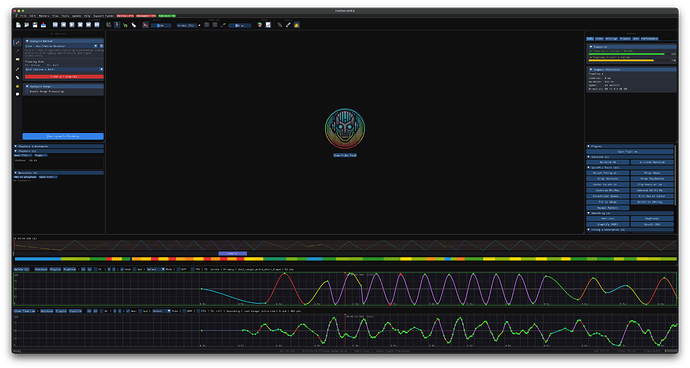Toggle BPM checkbox in upper timeline
This screenshot has width=690, height=368.
tap(179, 269)
